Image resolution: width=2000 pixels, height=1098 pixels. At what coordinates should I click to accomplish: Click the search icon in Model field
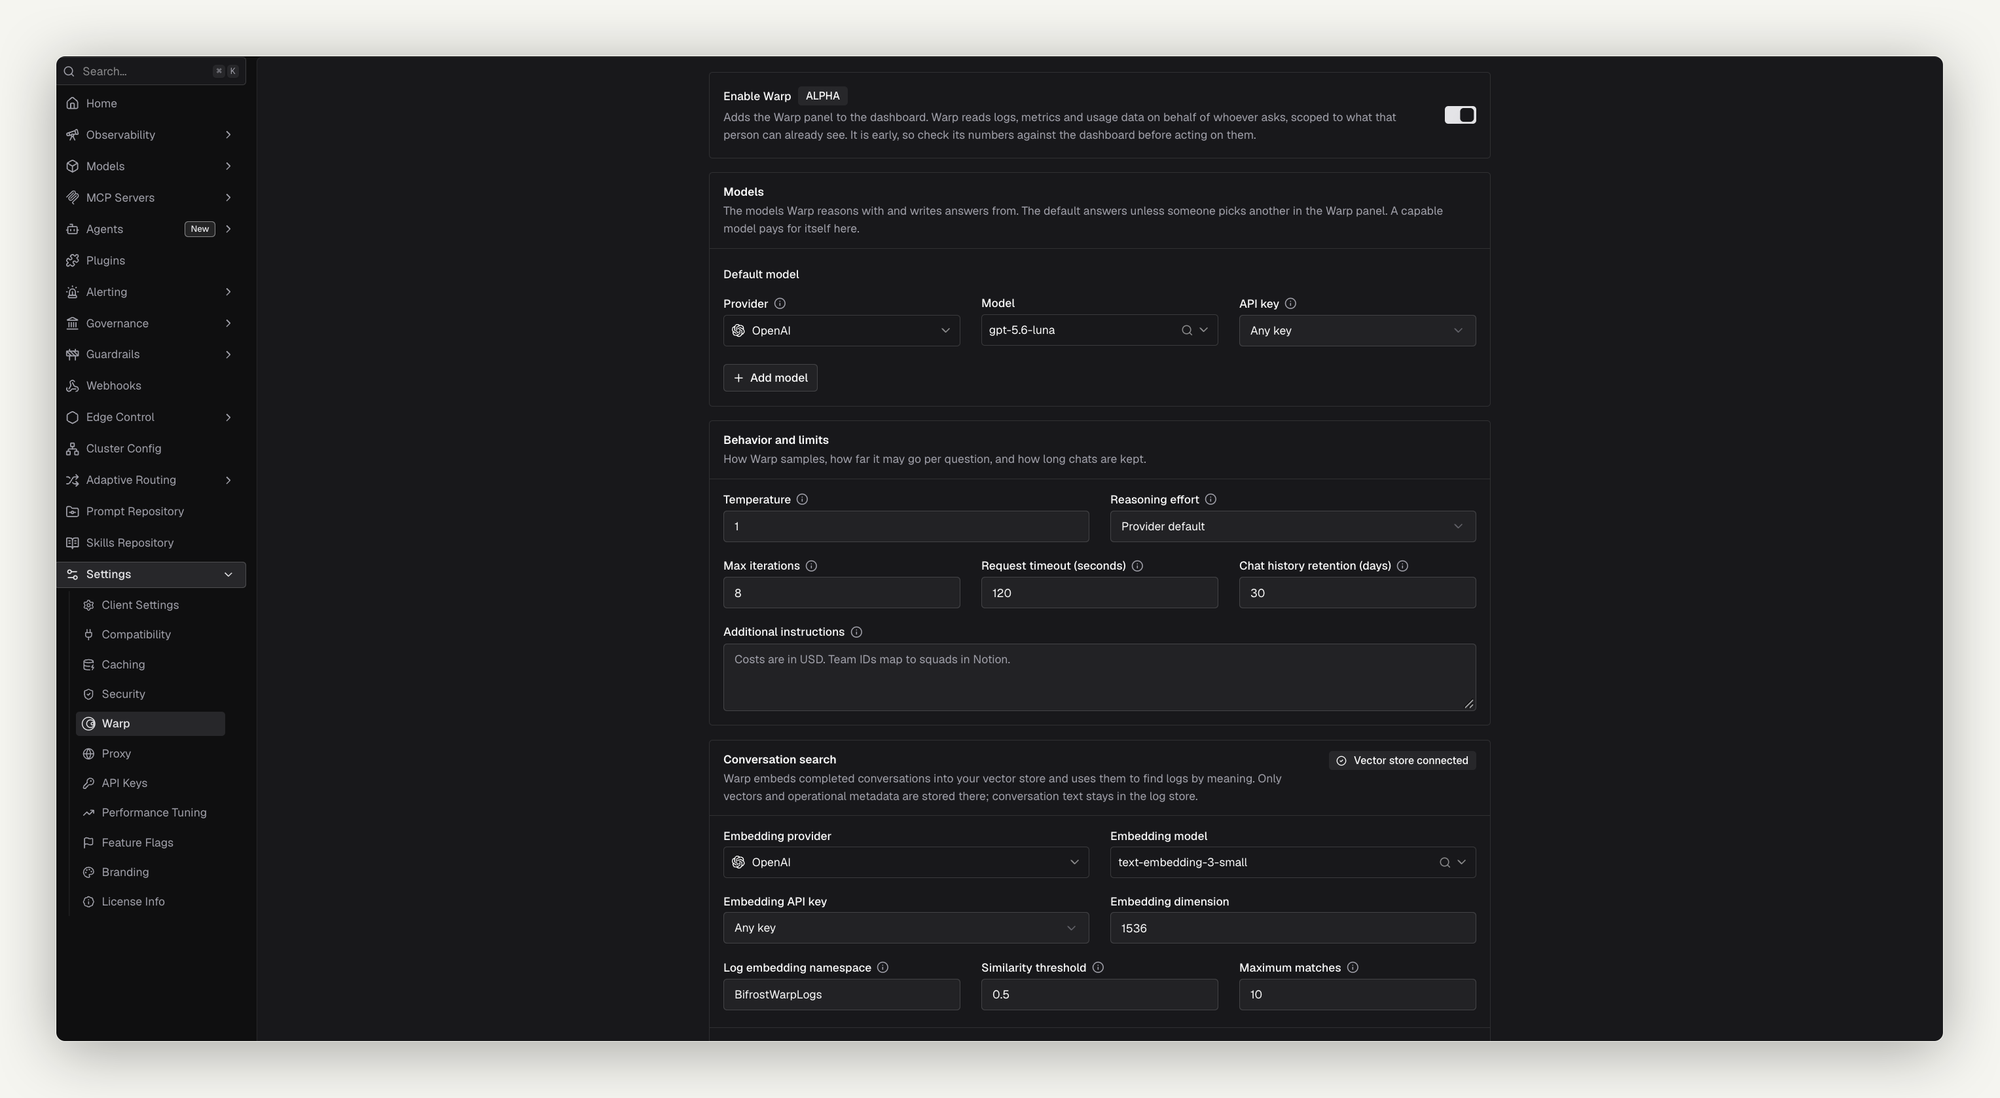click(1187, 331)
